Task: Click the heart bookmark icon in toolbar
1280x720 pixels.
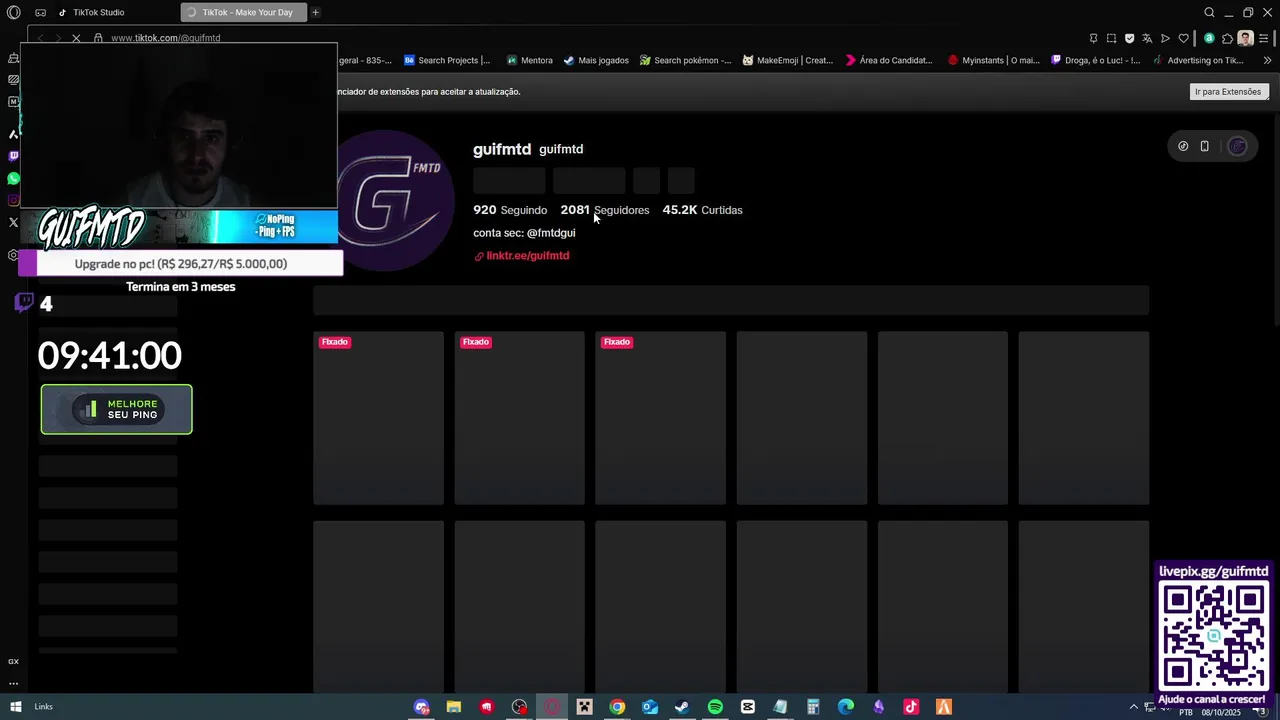Action: point(1183,38)
